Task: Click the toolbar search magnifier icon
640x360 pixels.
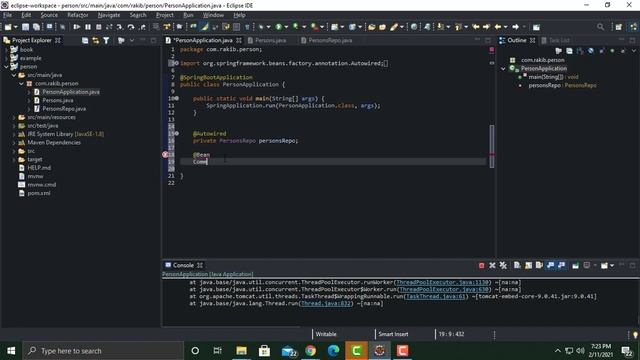Action: point(600,27)
